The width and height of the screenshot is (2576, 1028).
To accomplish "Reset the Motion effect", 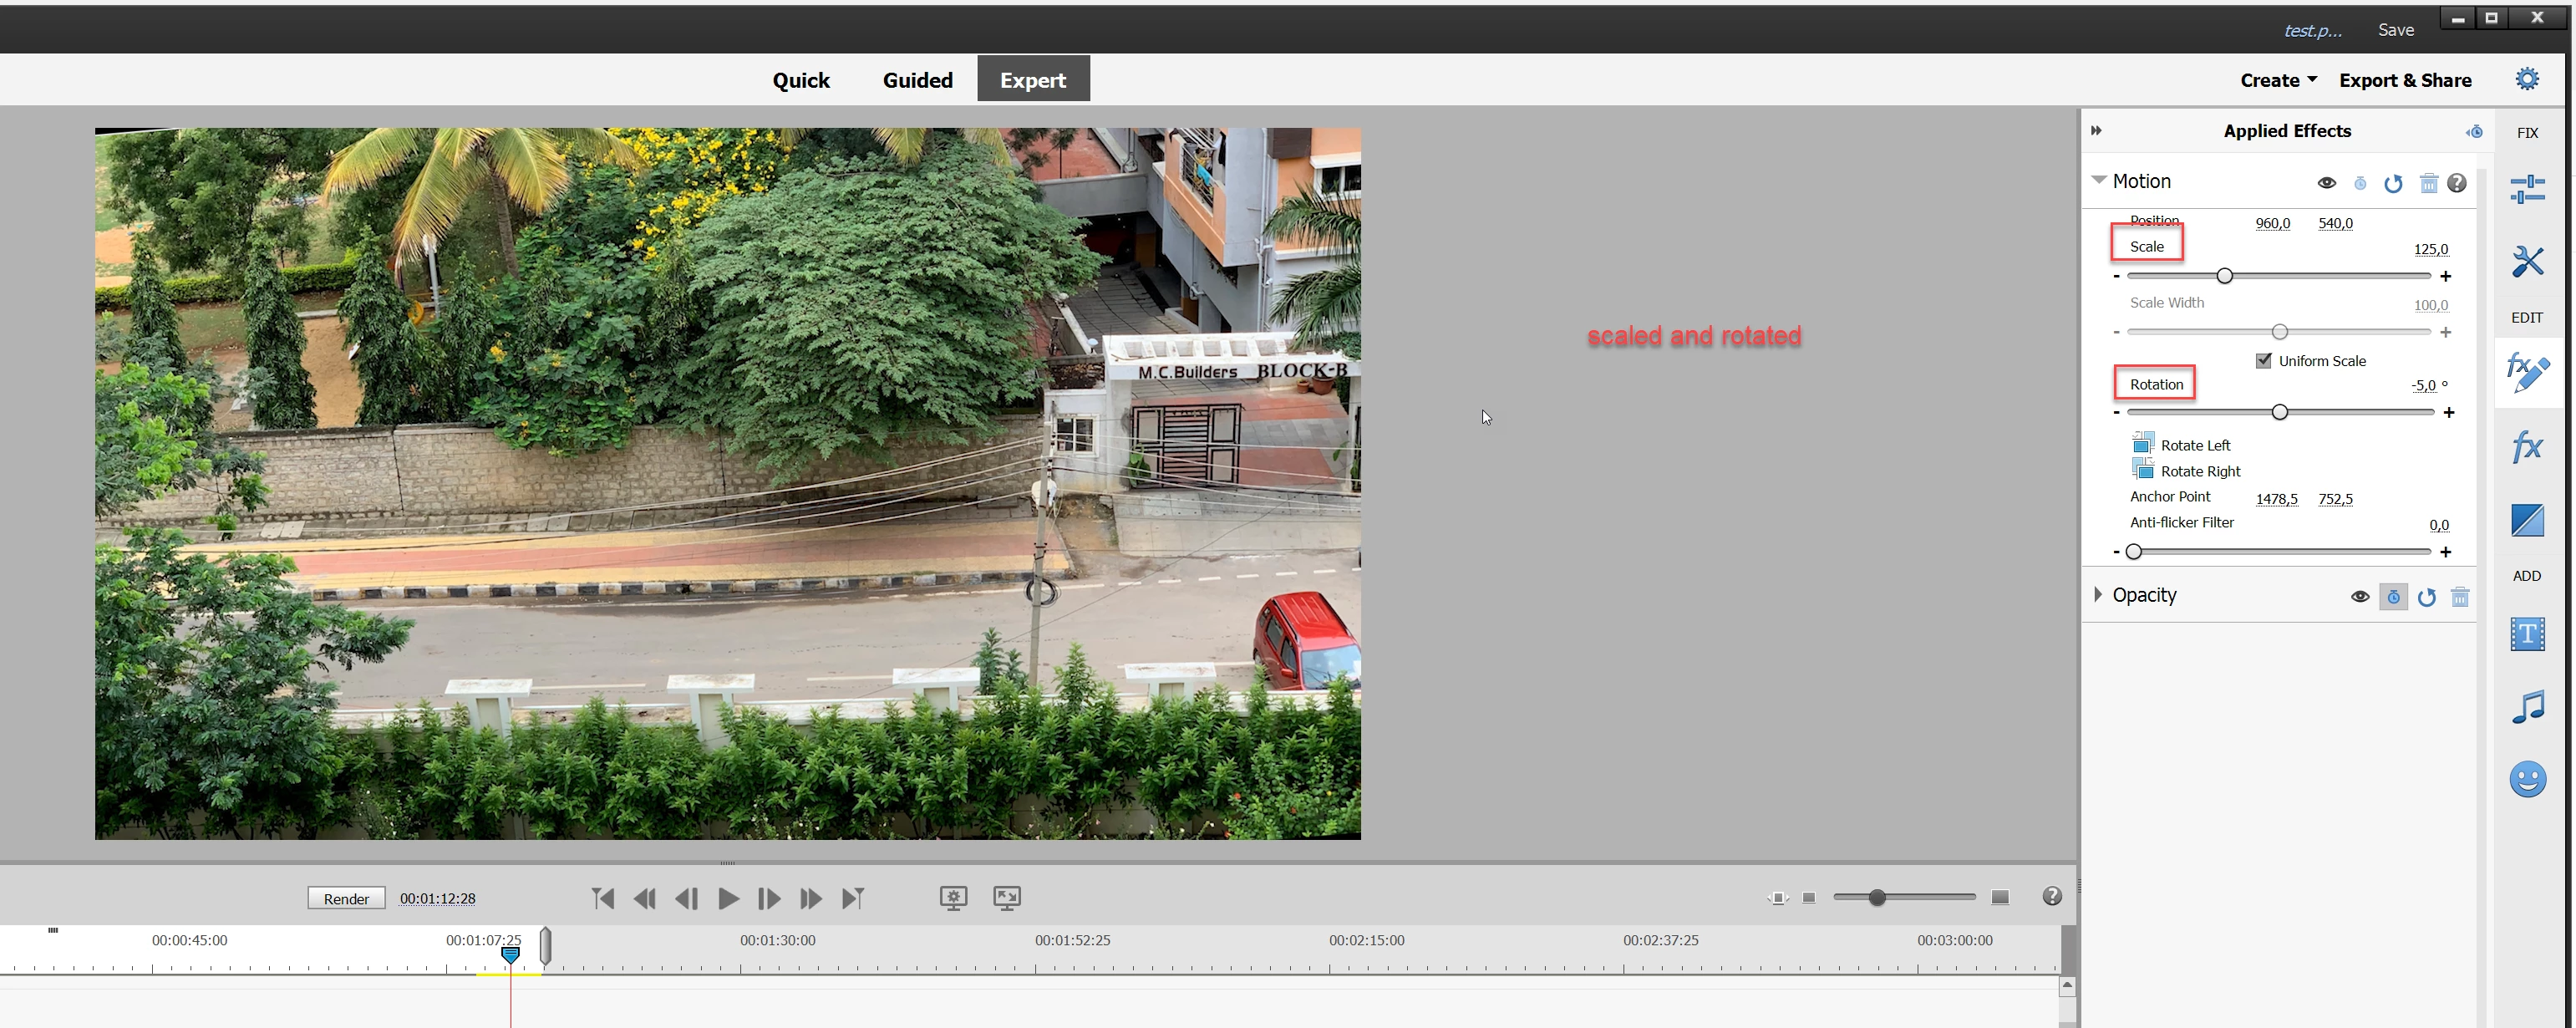I will 2393,183.
